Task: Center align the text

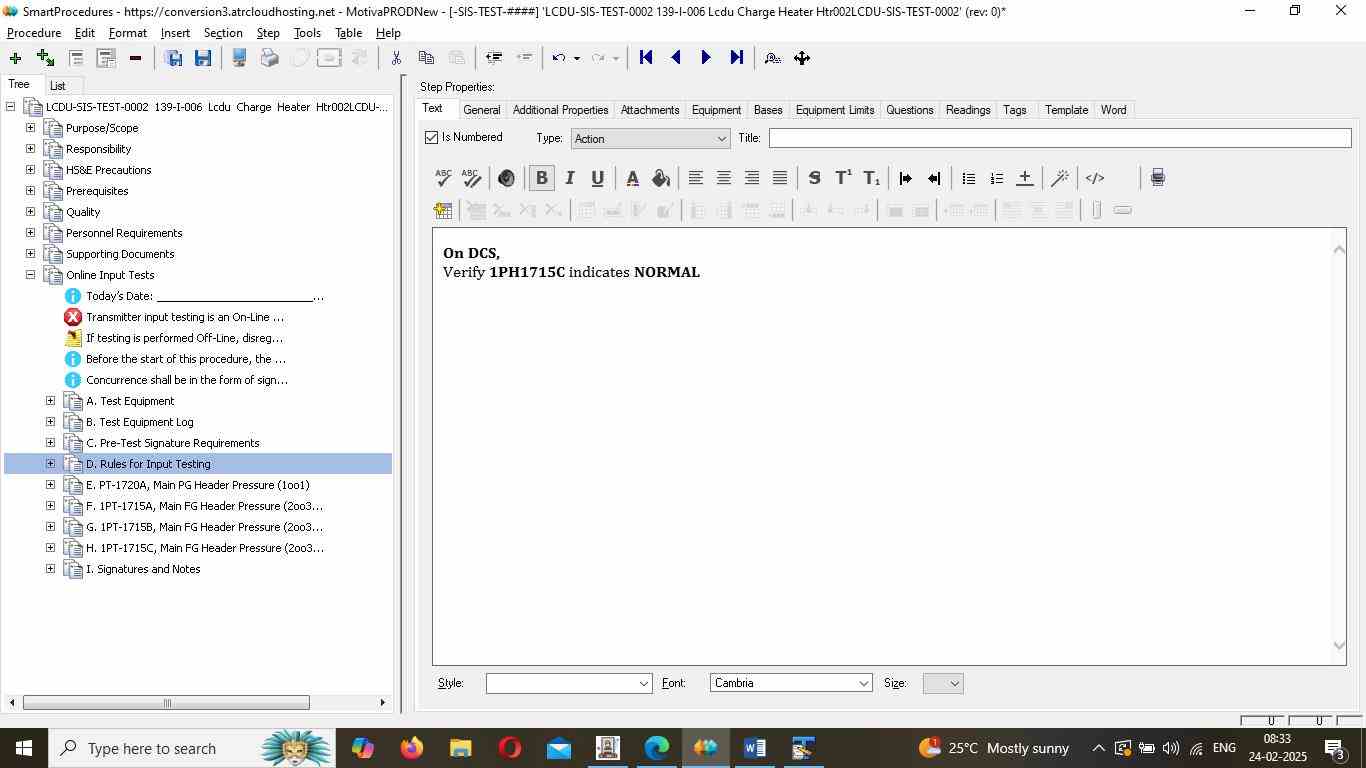Action: coord(723,178)
